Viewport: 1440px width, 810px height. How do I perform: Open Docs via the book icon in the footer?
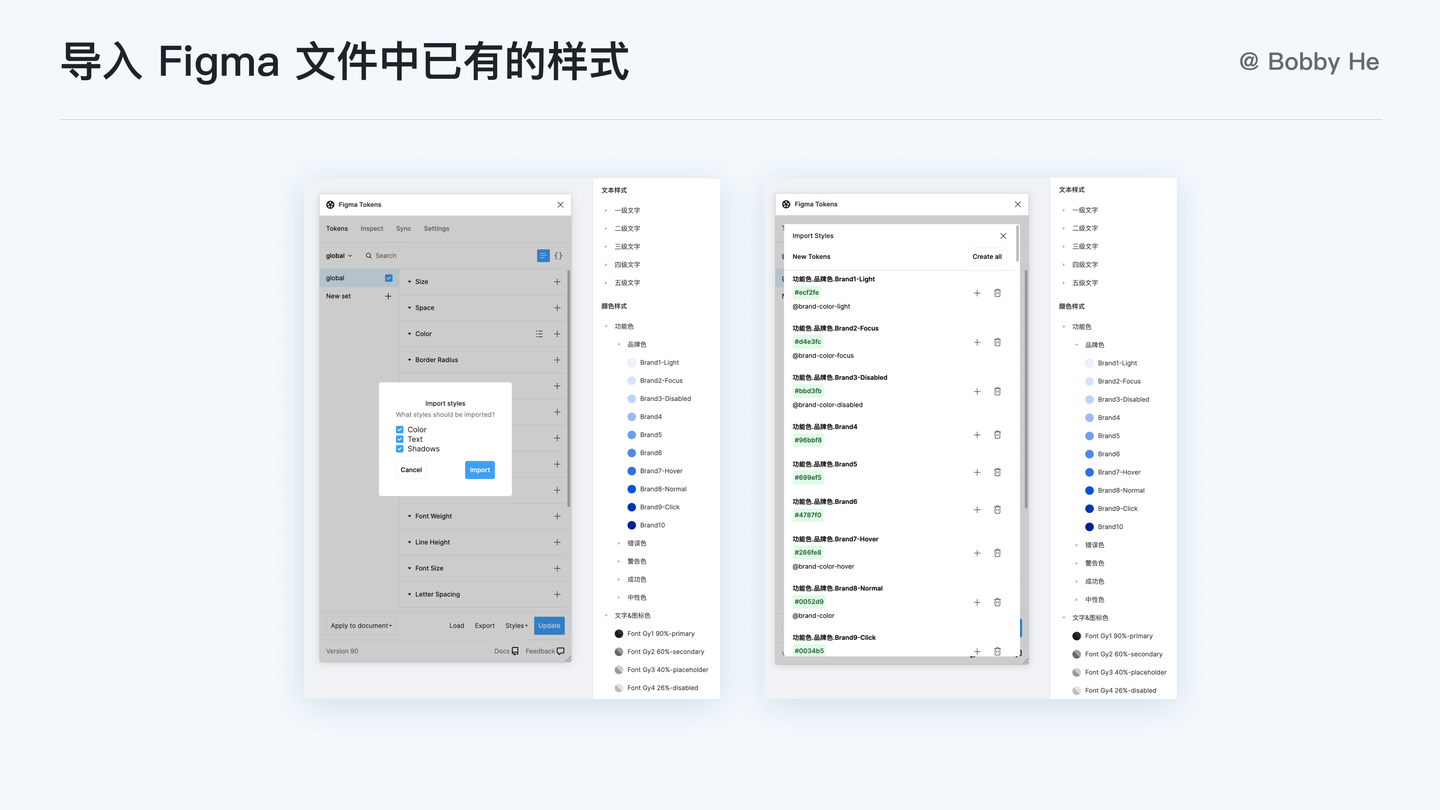[x=515, y=650]
